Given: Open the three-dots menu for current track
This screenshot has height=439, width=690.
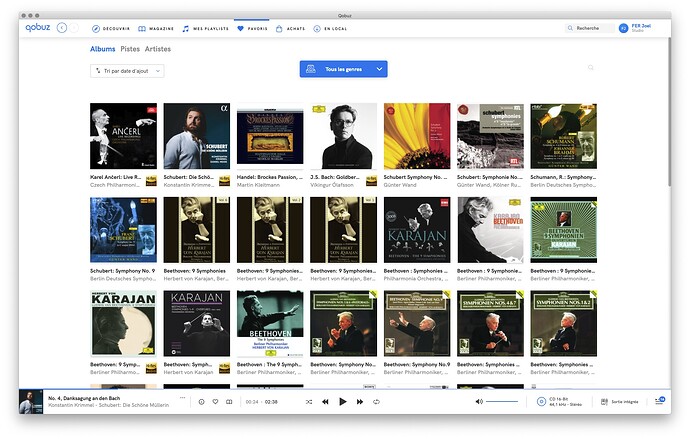Looking at the screenshot, I should pyautogui.click(x=182, y=398).
